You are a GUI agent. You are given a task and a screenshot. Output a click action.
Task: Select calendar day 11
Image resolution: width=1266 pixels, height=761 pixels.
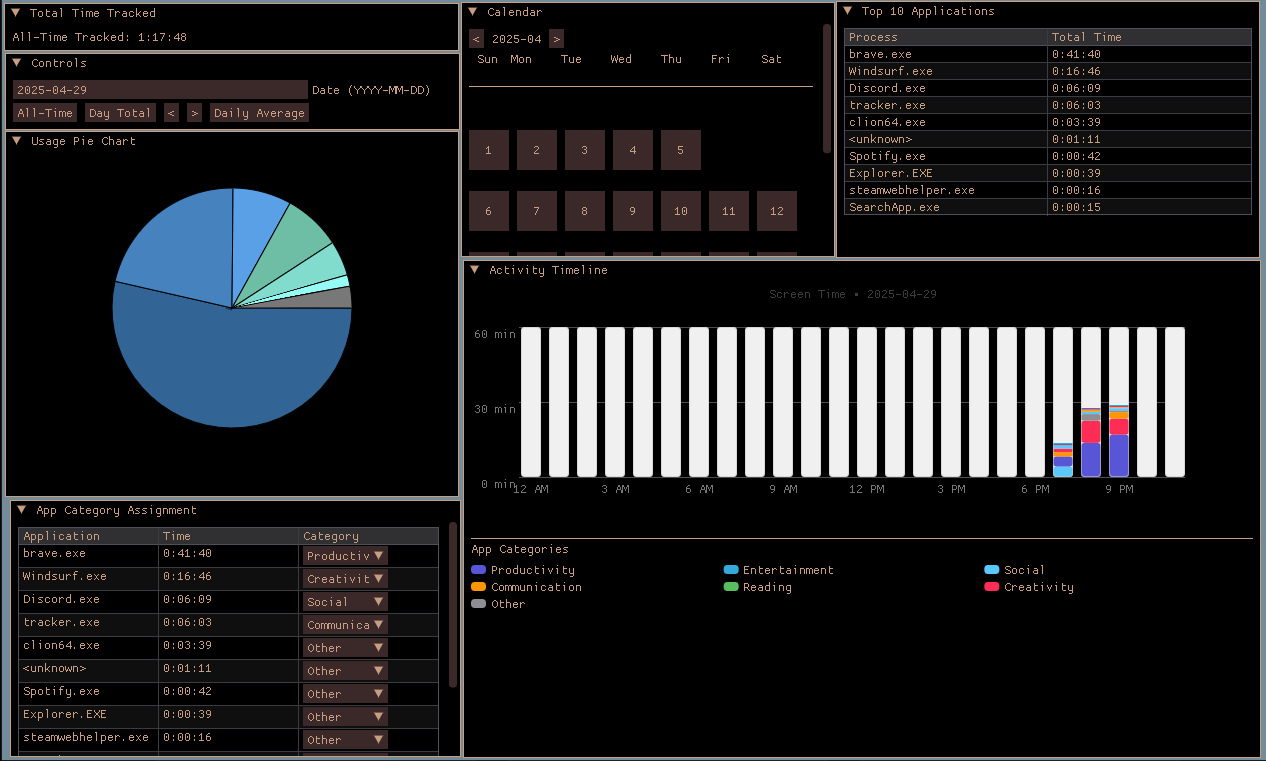pos(729,211)
